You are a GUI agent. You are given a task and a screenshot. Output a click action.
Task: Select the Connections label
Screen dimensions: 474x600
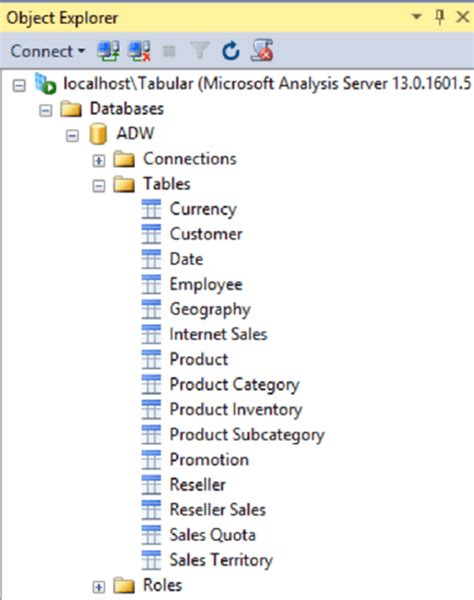(x=190, y=159)
